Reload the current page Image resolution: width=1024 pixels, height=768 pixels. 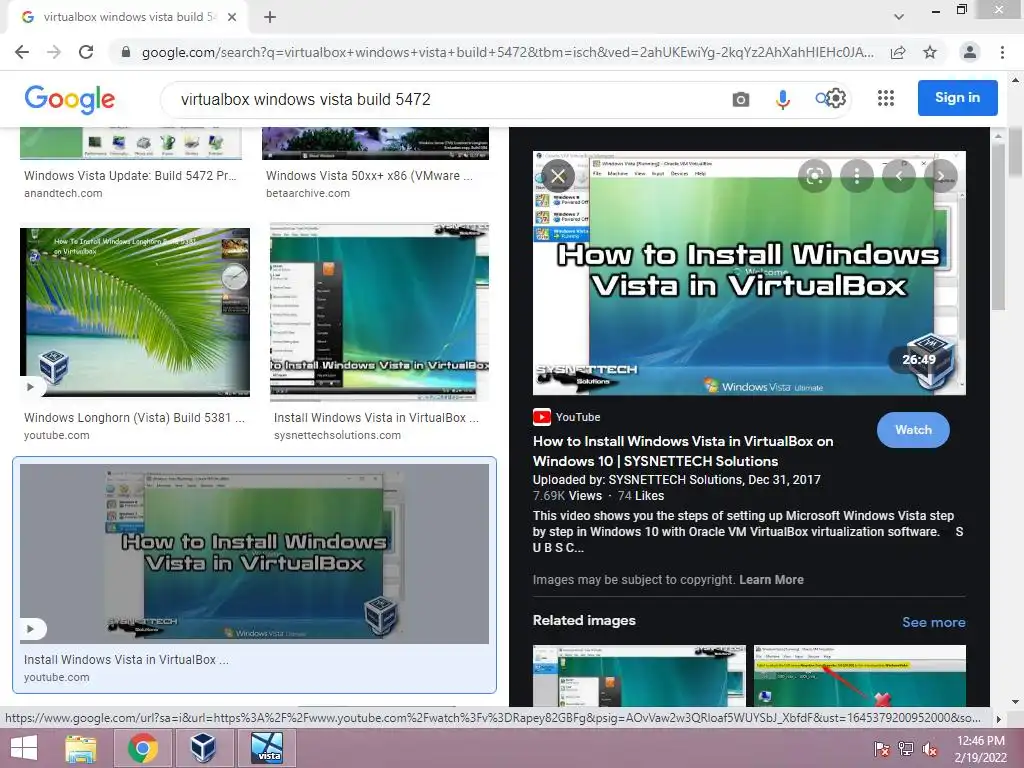[x=86, y=52]
